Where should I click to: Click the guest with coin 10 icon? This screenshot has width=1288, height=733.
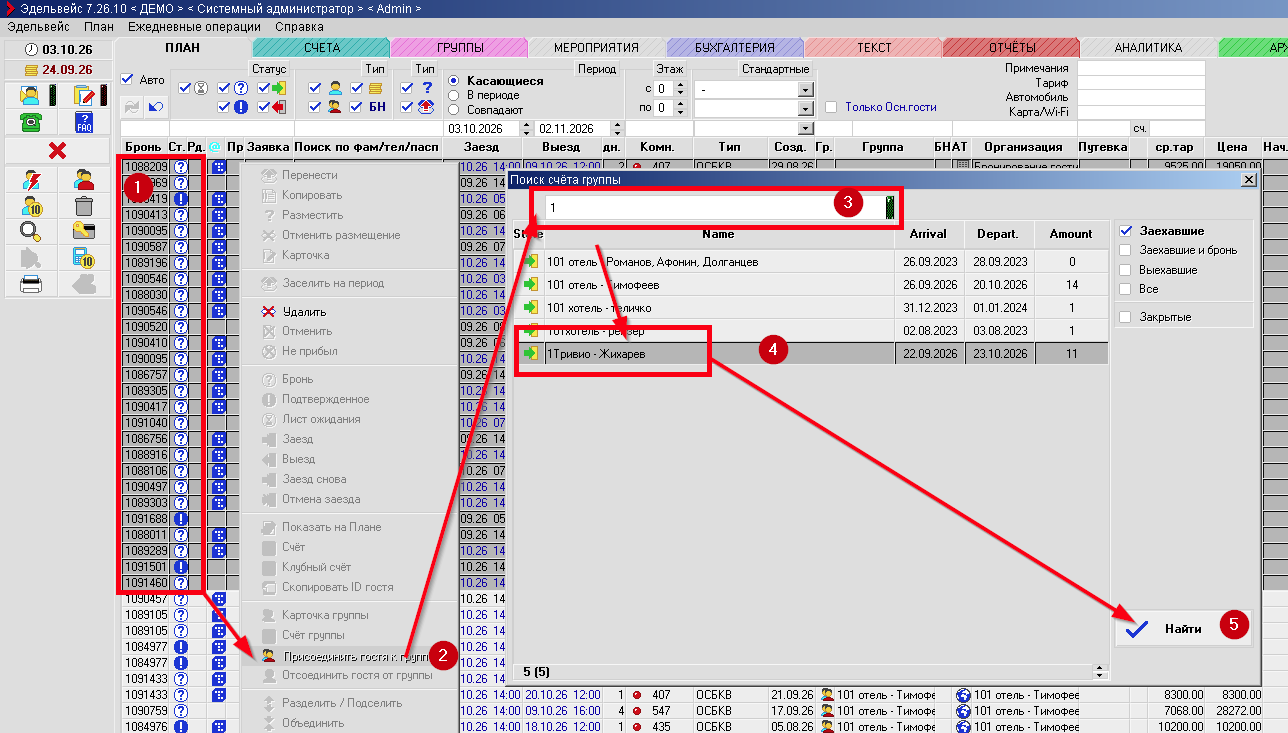point(31,206)
